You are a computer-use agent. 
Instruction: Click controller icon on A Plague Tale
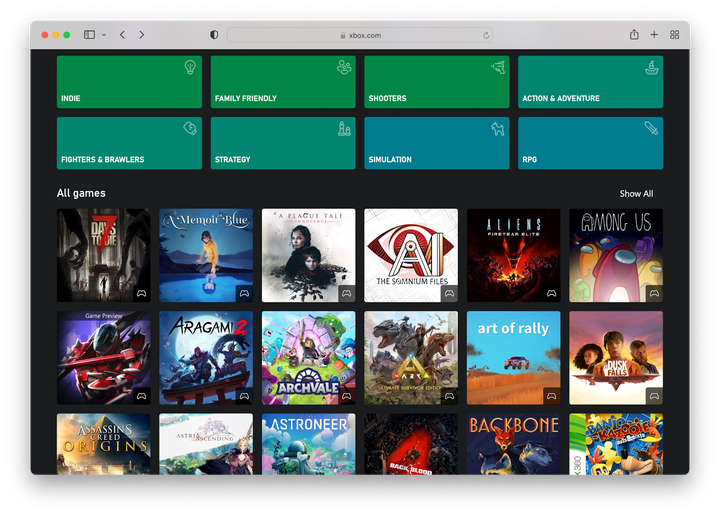tap(347, 293)
